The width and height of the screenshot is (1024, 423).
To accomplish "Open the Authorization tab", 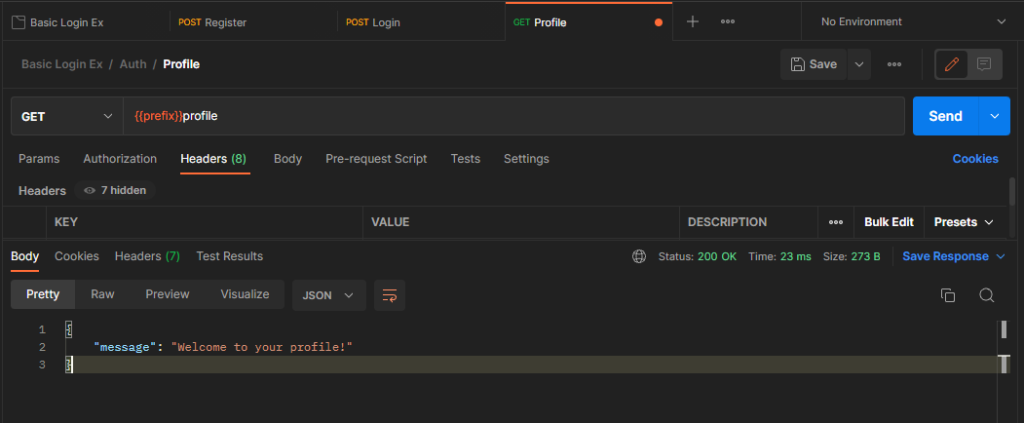I will pyautogui.click(x=120, y=159).
